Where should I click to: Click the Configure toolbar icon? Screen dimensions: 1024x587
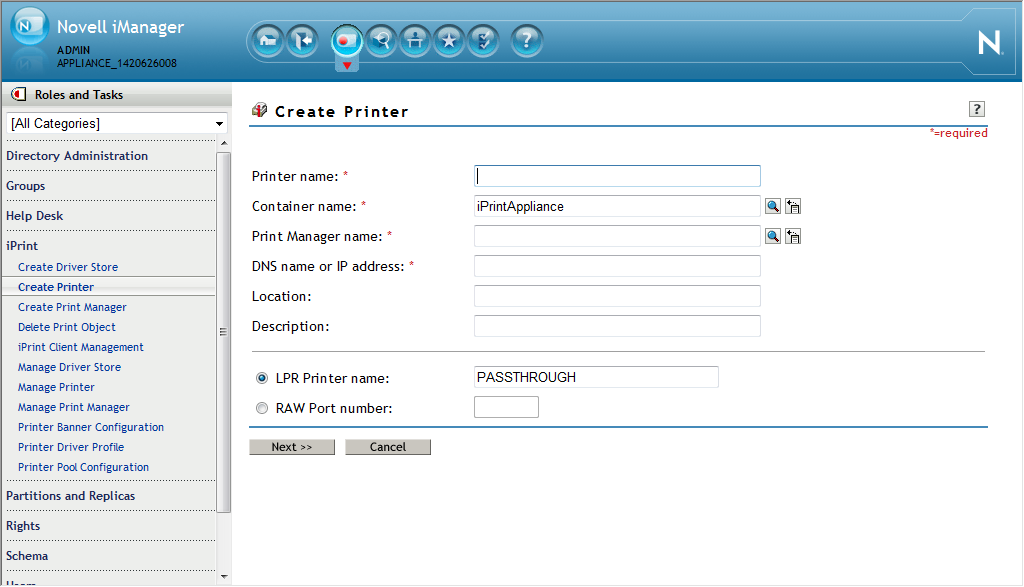[x=415, y=41]
